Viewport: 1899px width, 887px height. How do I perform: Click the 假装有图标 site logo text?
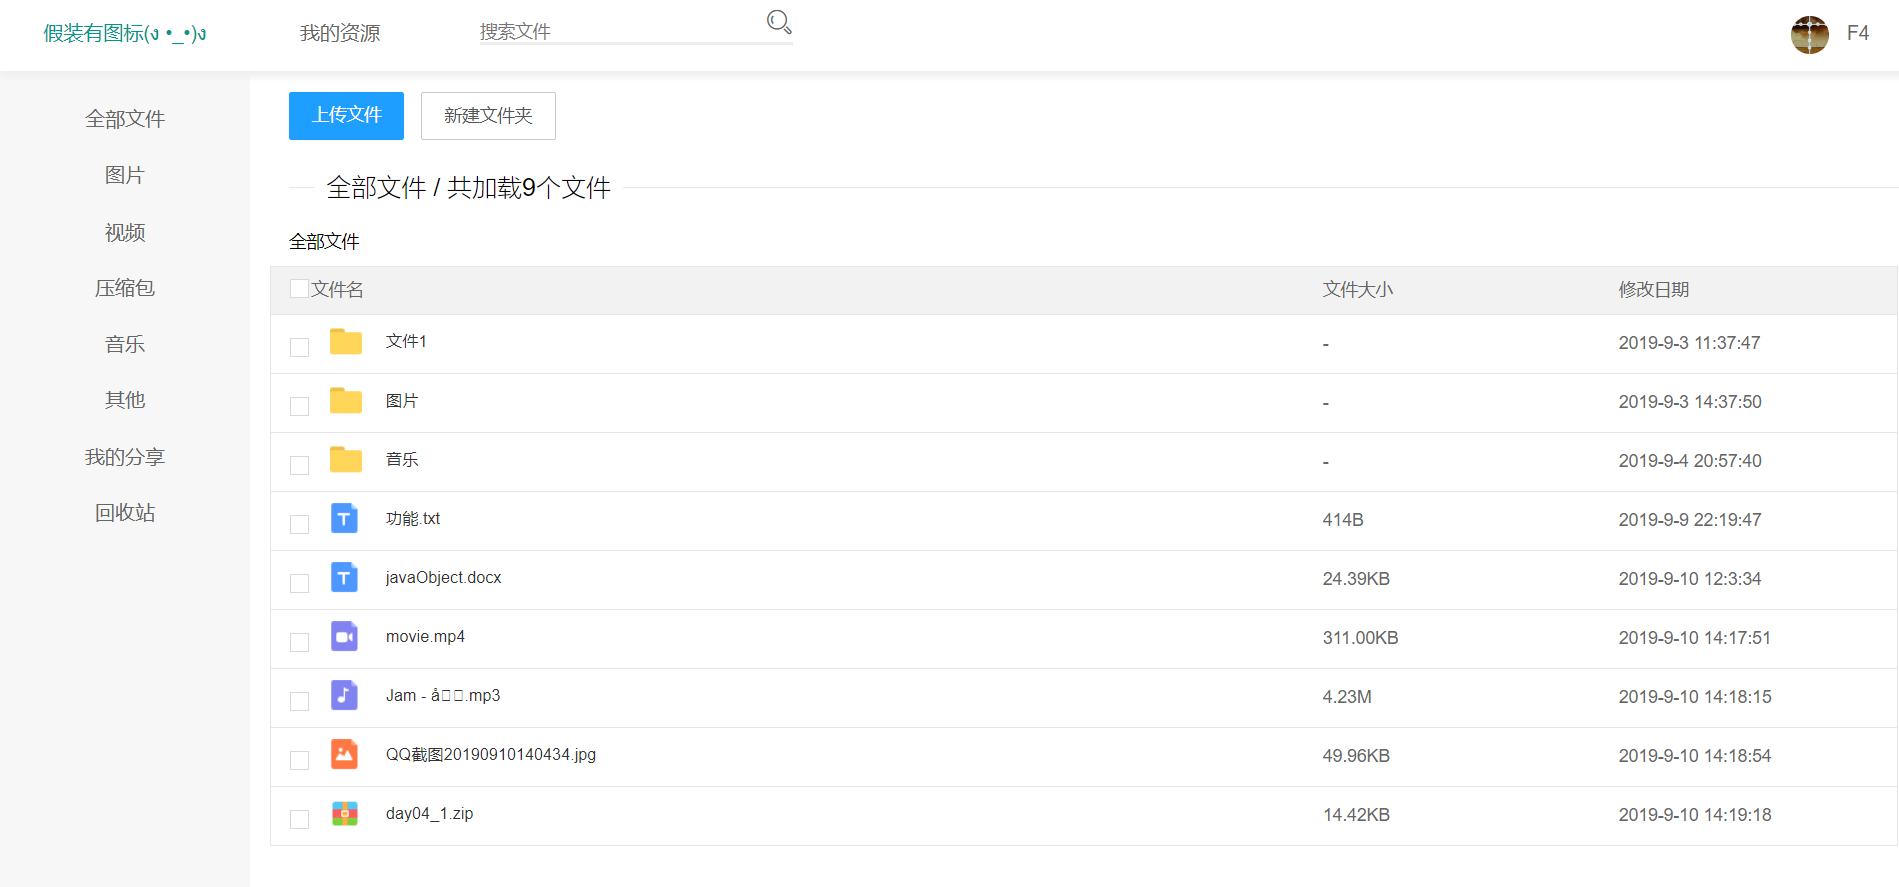pos(125,33)
